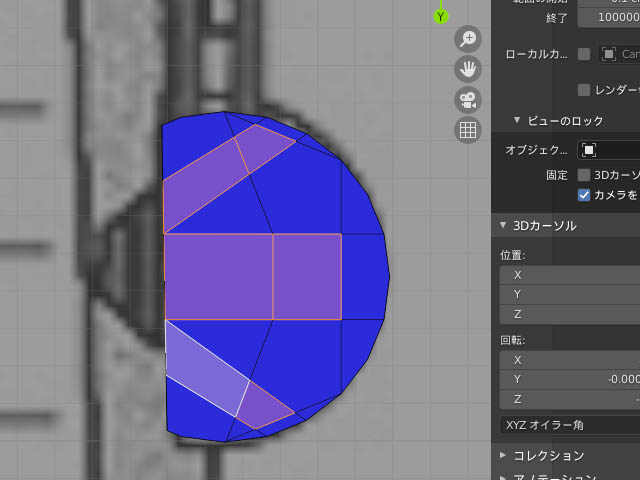This screenshot has width=640, height=480.
Task: Toggle the camera view icon
Action: [x=468, y=100]
